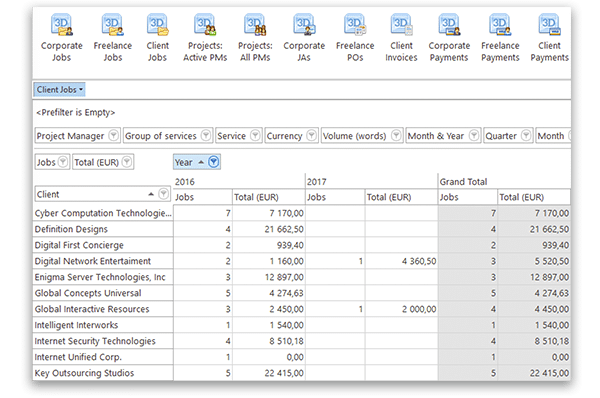
Task: Select the Month & Year field header
Action: 443,135
